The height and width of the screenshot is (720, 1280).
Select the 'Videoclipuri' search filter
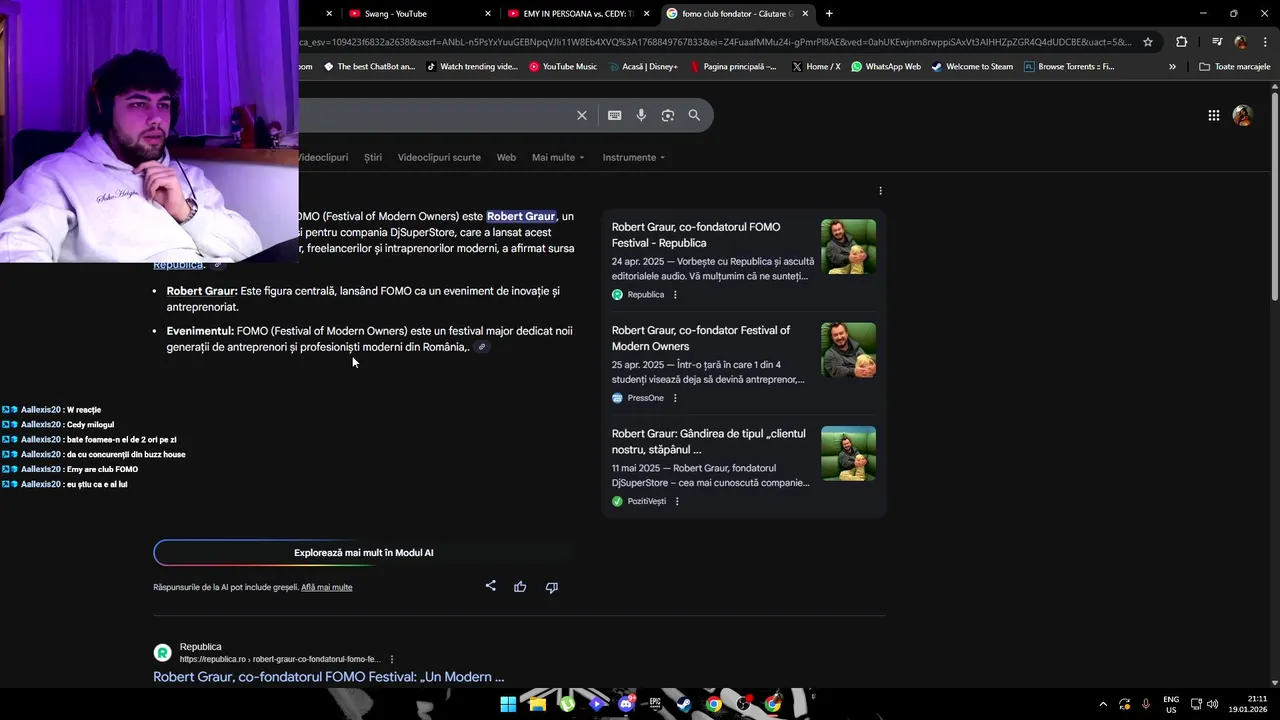(323, 157)
